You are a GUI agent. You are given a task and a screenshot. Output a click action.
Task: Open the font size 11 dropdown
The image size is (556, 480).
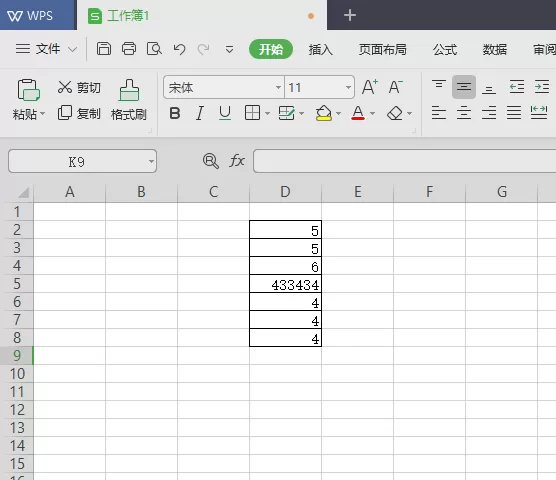[348, 87]
